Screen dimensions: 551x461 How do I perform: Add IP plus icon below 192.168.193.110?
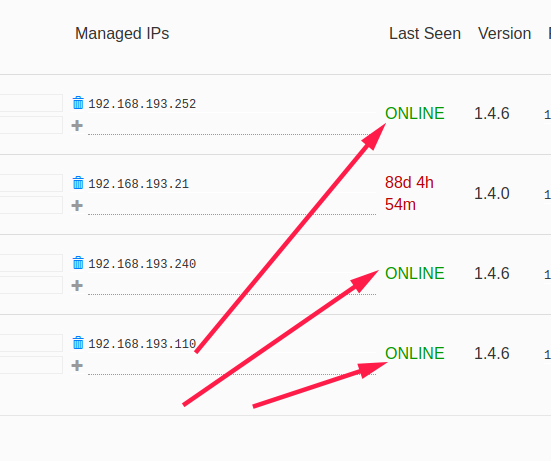tap(77, 365)
